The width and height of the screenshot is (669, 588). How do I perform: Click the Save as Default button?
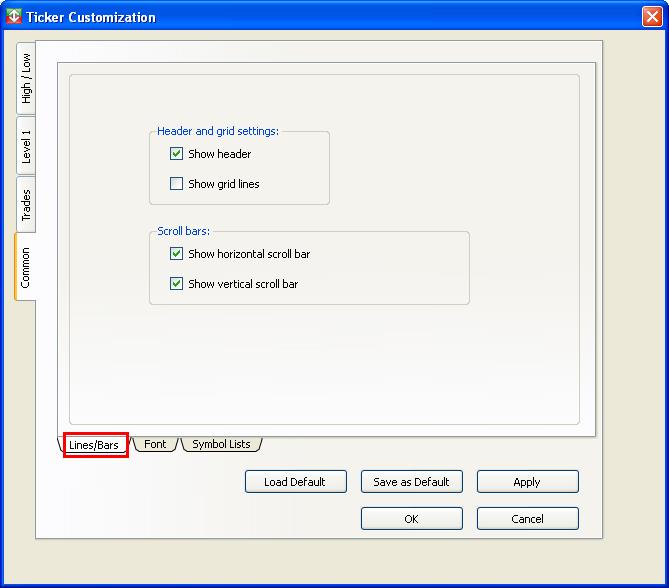pos(411,482)
